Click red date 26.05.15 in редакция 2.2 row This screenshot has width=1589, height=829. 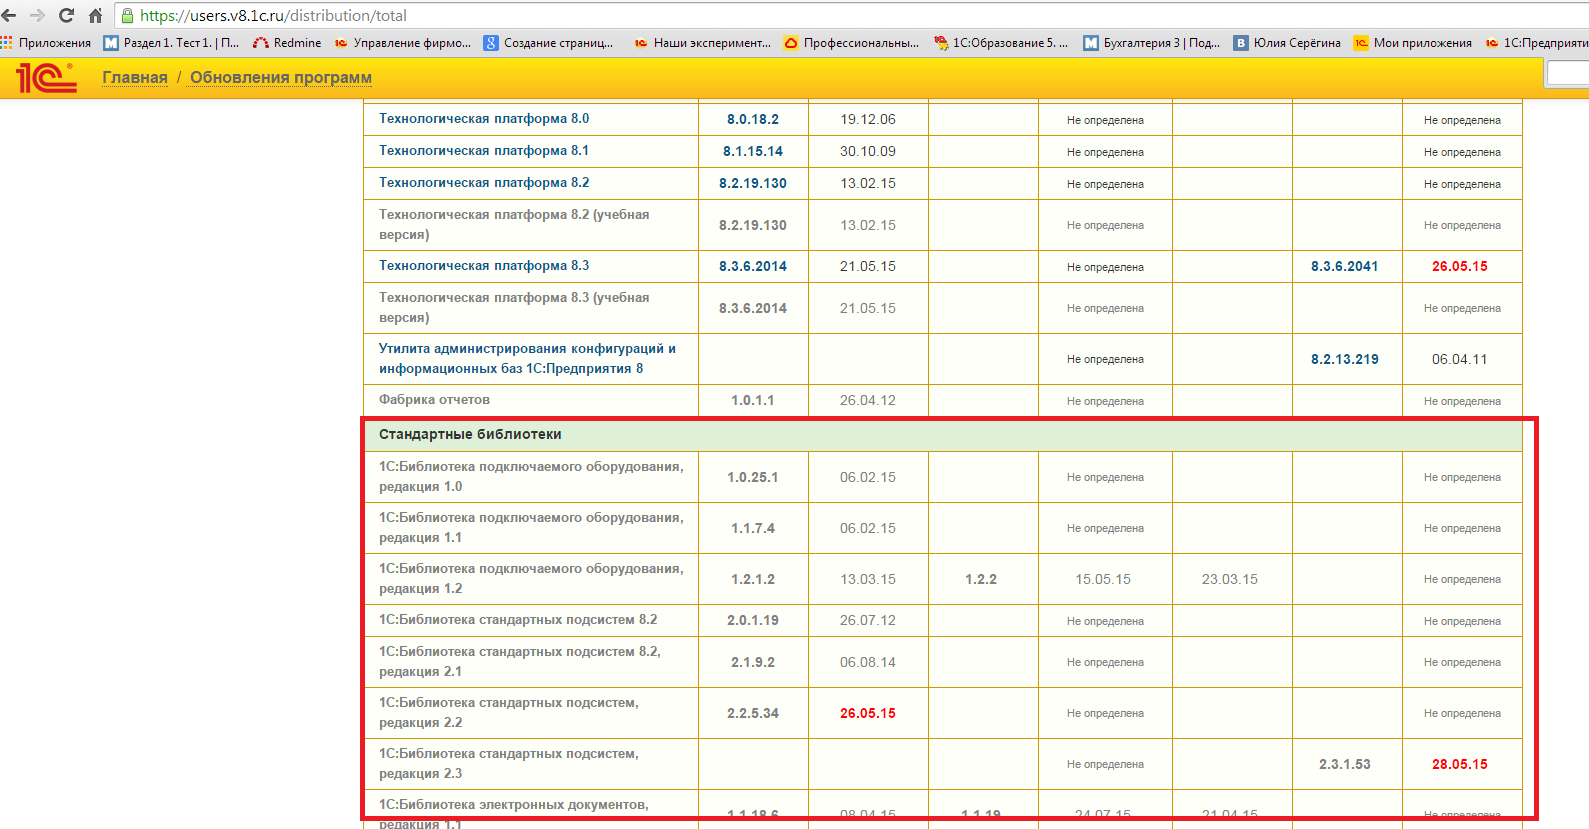(868, 714)
